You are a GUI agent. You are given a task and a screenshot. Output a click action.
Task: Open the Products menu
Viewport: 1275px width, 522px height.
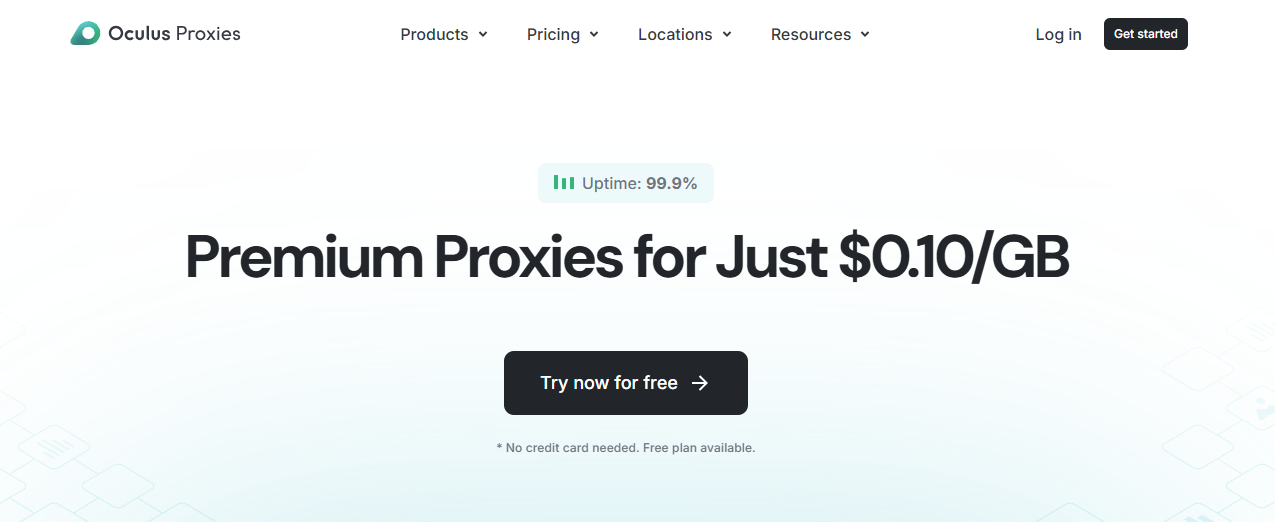click(x=434, y=34)
